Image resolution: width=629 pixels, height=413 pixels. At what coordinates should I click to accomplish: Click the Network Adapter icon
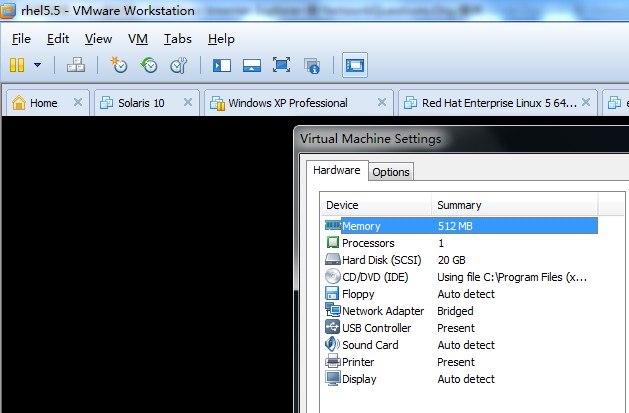333,310
